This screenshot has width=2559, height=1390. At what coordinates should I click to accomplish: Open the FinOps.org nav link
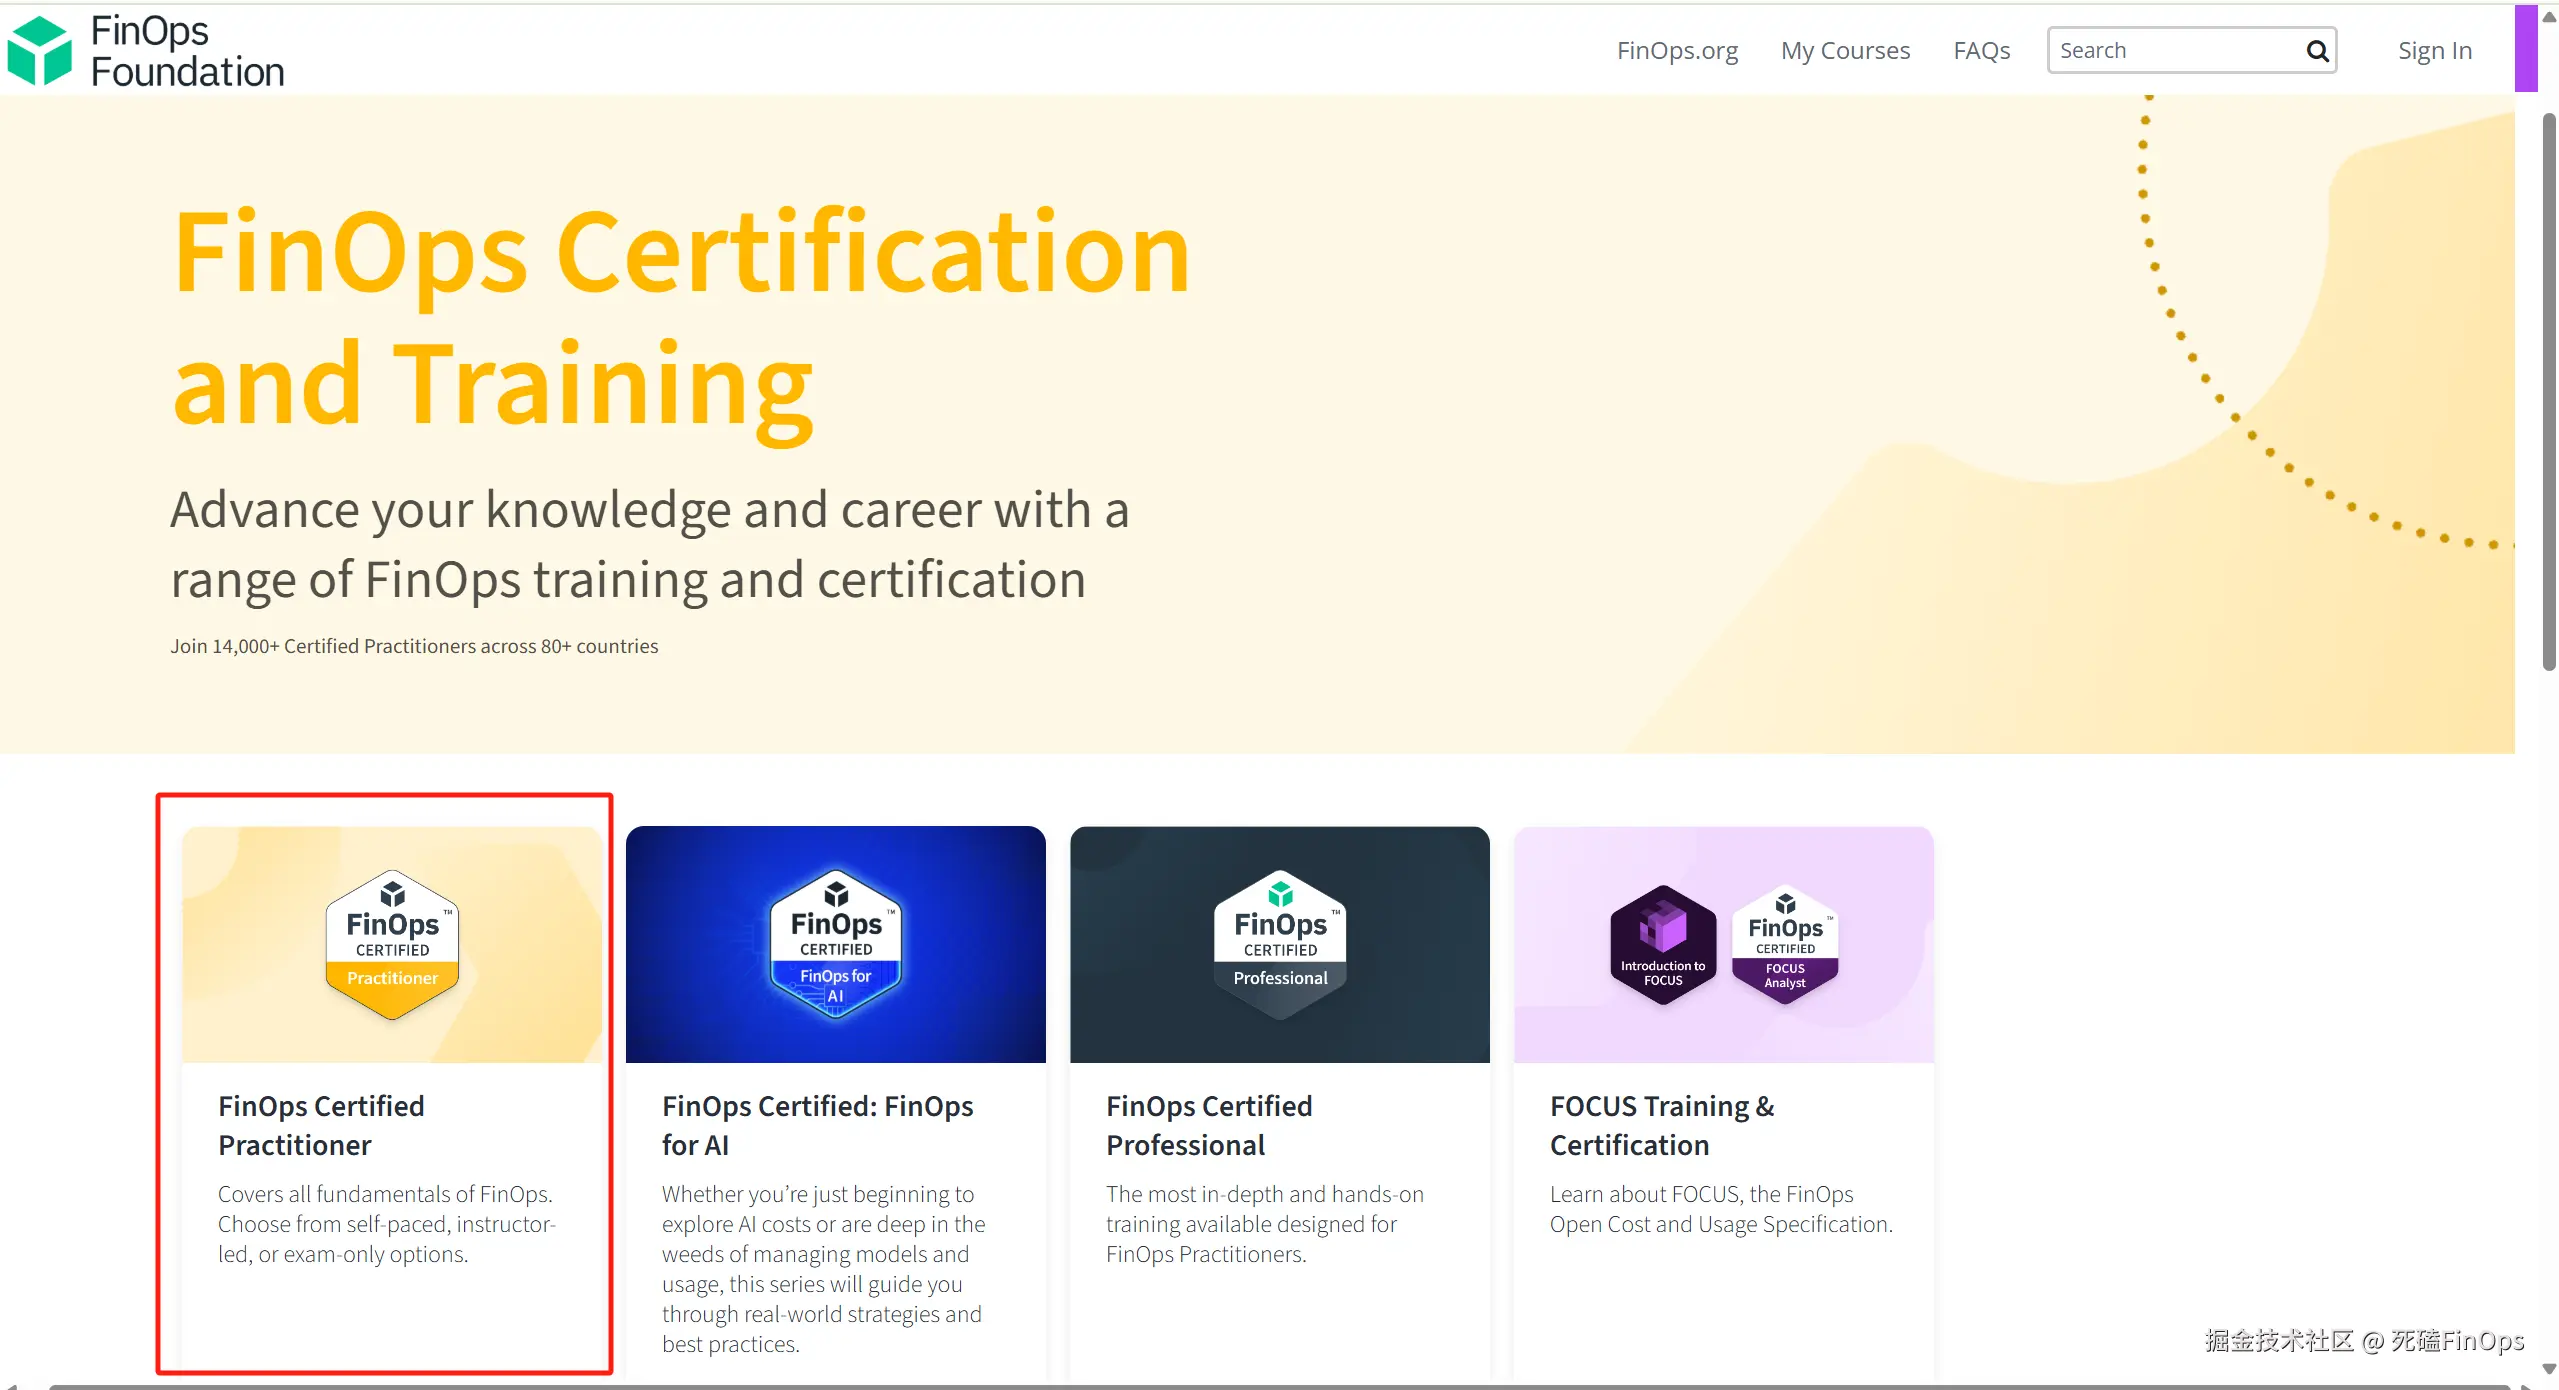(x=1677, y=51)
